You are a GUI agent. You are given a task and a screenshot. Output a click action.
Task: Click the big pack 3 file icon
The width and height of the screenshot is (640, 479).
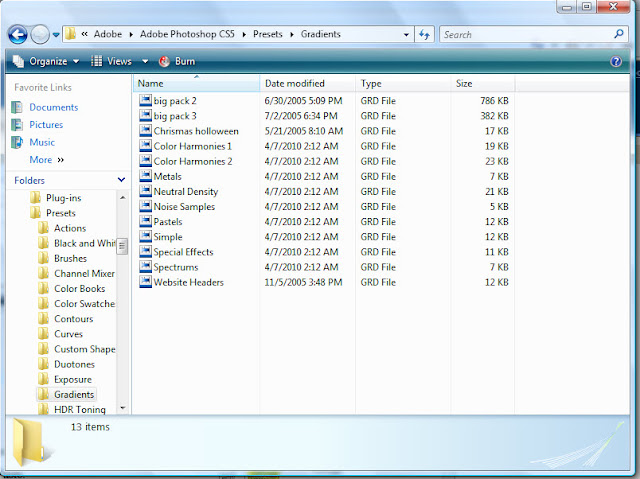point(145,115)
